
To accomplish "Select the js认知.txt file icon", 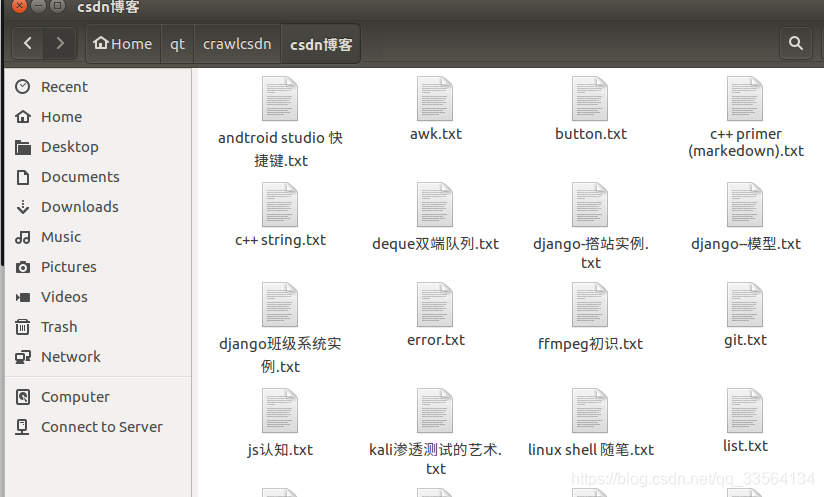I will [280, 411].
